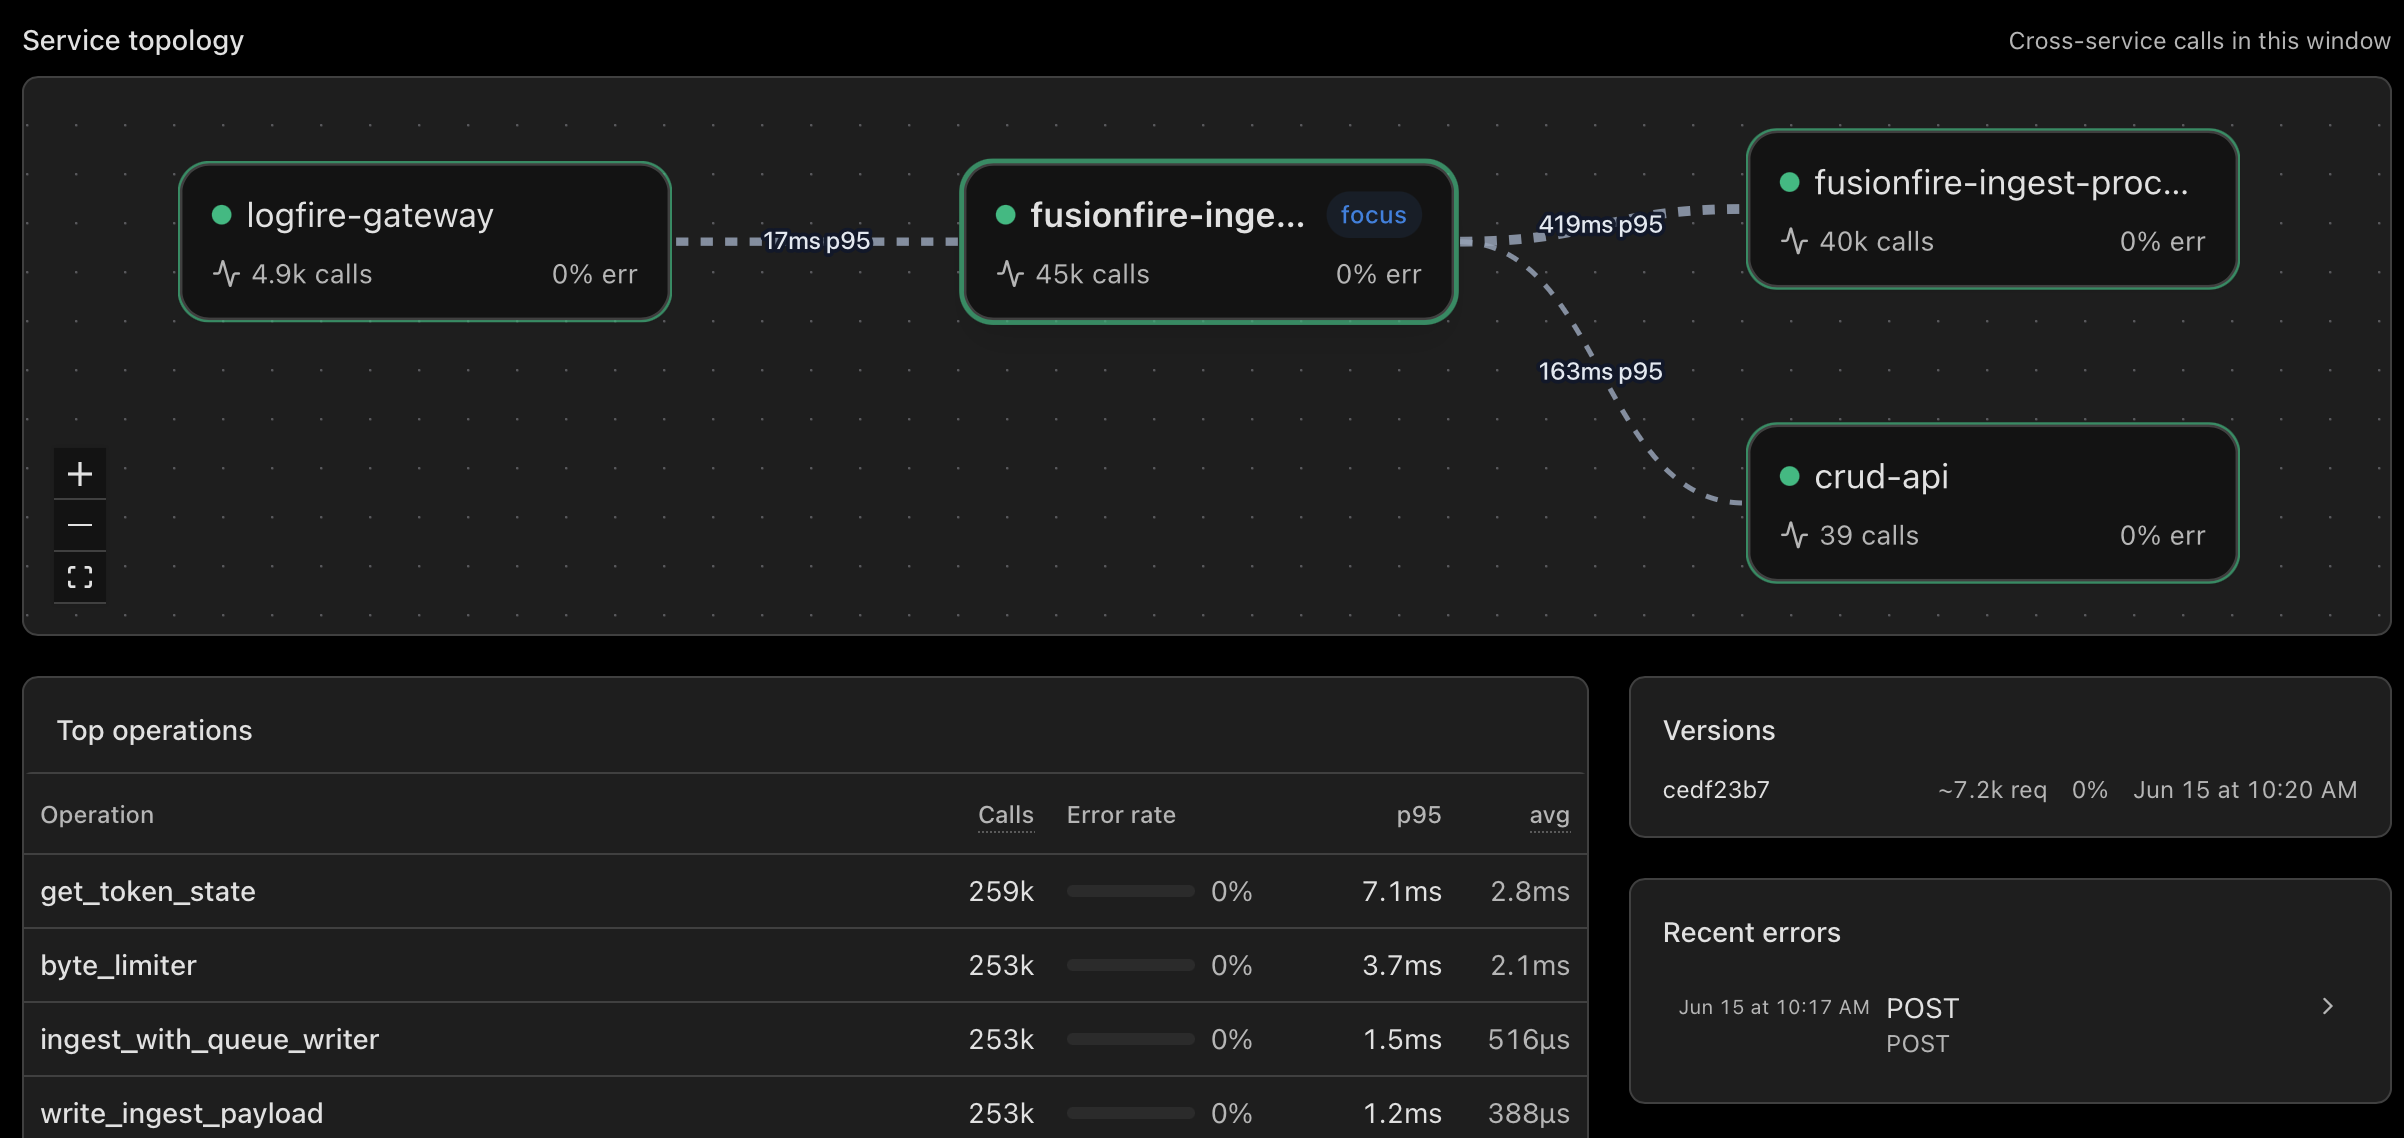Screen dimensions: 2404x1138
Task: Expand the recent POST error chevron
Action: point(2328,1006)
